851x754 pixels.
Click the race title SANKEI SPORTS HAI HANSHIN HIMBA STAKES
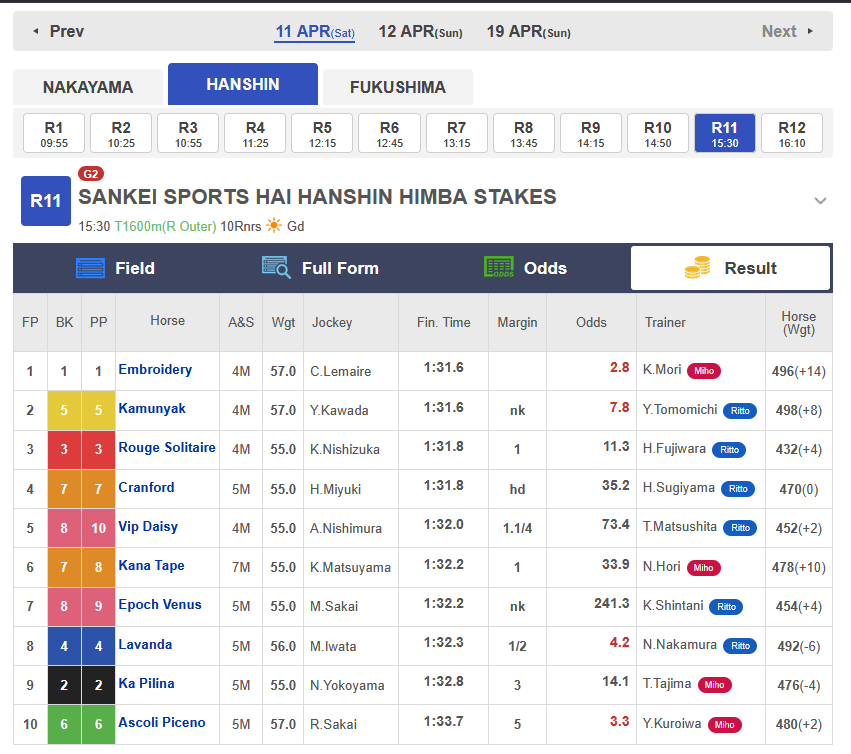317,197
